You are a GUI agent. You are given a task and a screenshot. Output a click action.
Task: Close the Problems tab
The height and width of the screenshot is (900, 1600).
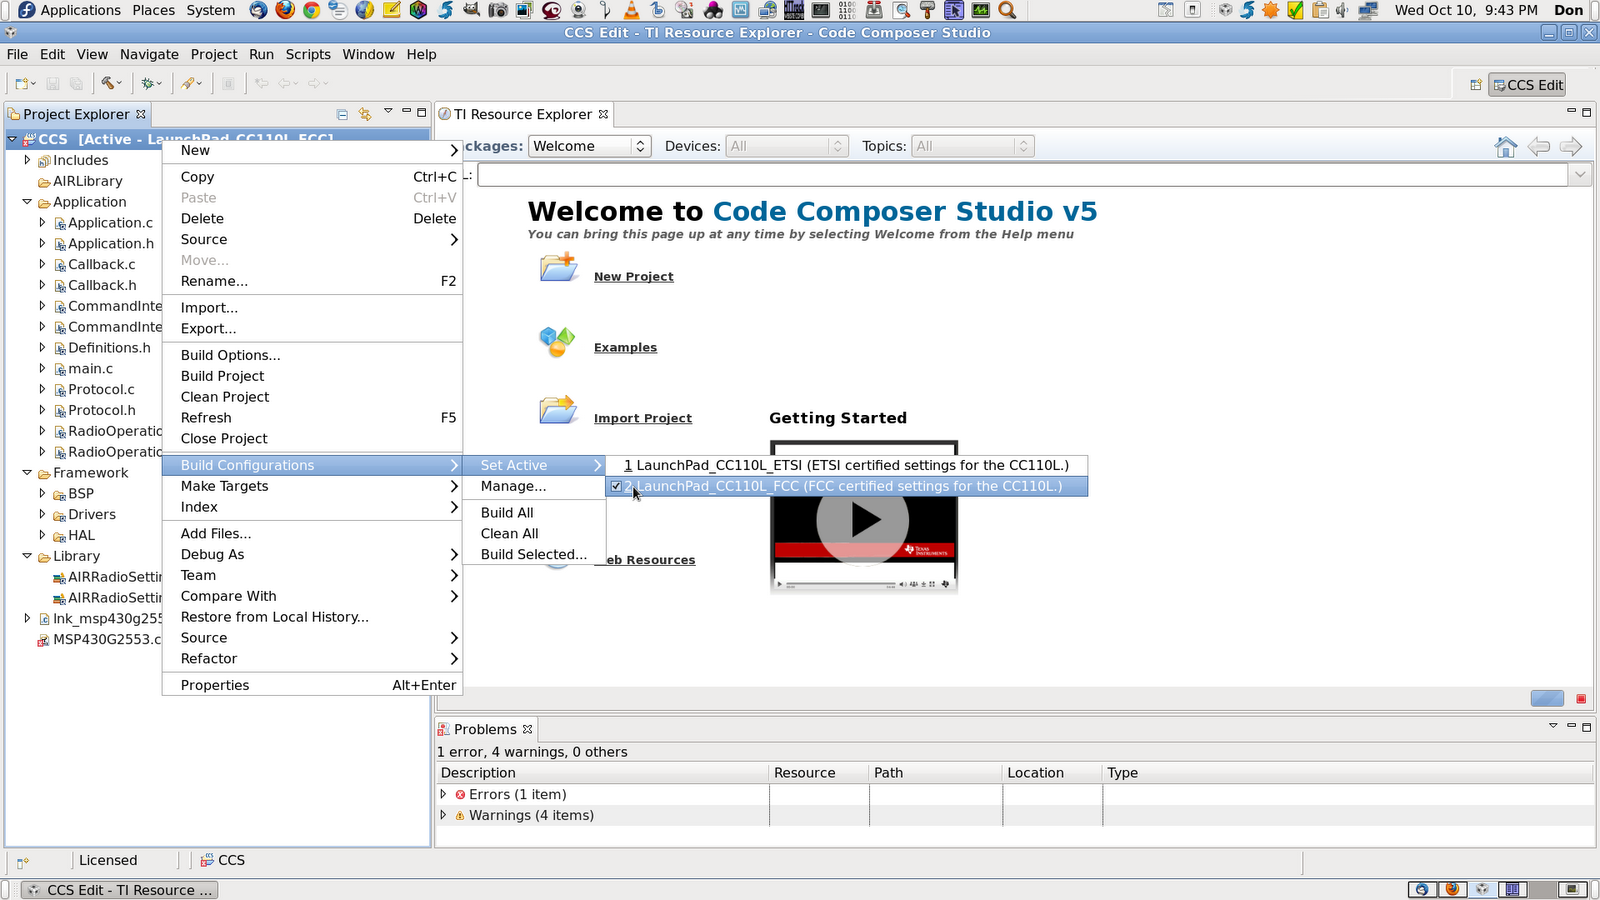pos(528,729)
